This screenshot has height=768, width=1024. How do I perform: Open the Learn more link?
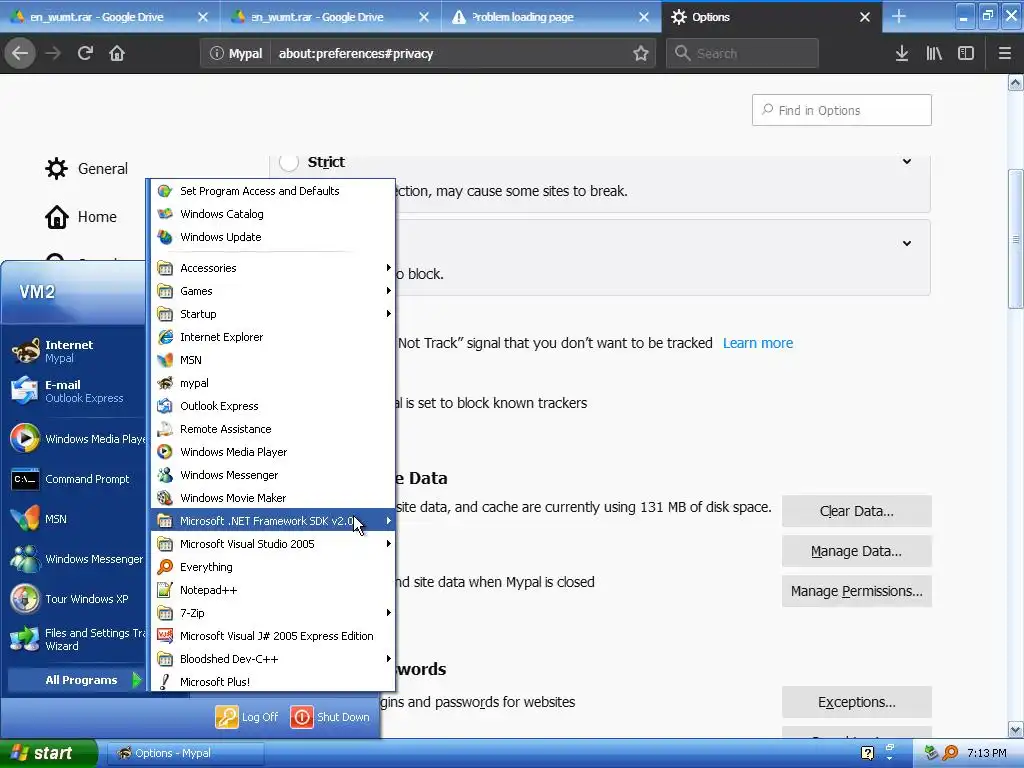coord(758,343)
